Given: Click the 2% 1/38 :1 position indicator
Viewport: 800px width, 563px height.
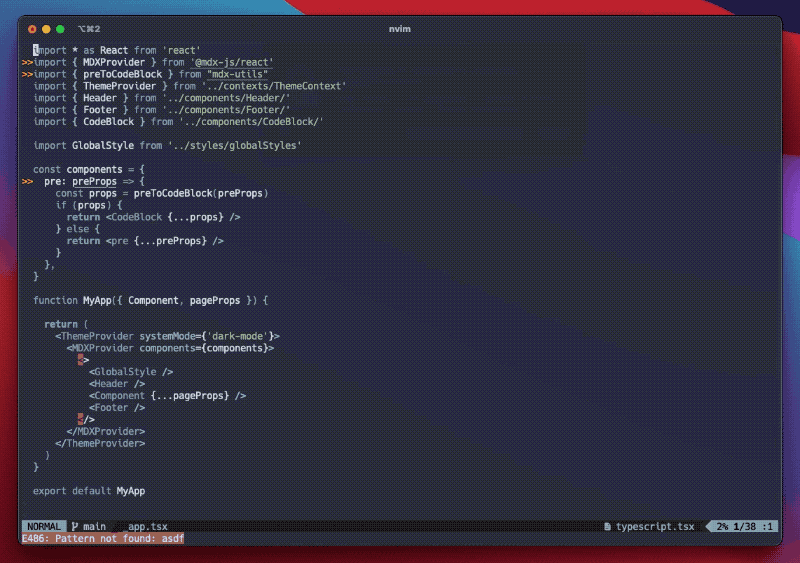Looking at the screenshot, I should [744, 526].
